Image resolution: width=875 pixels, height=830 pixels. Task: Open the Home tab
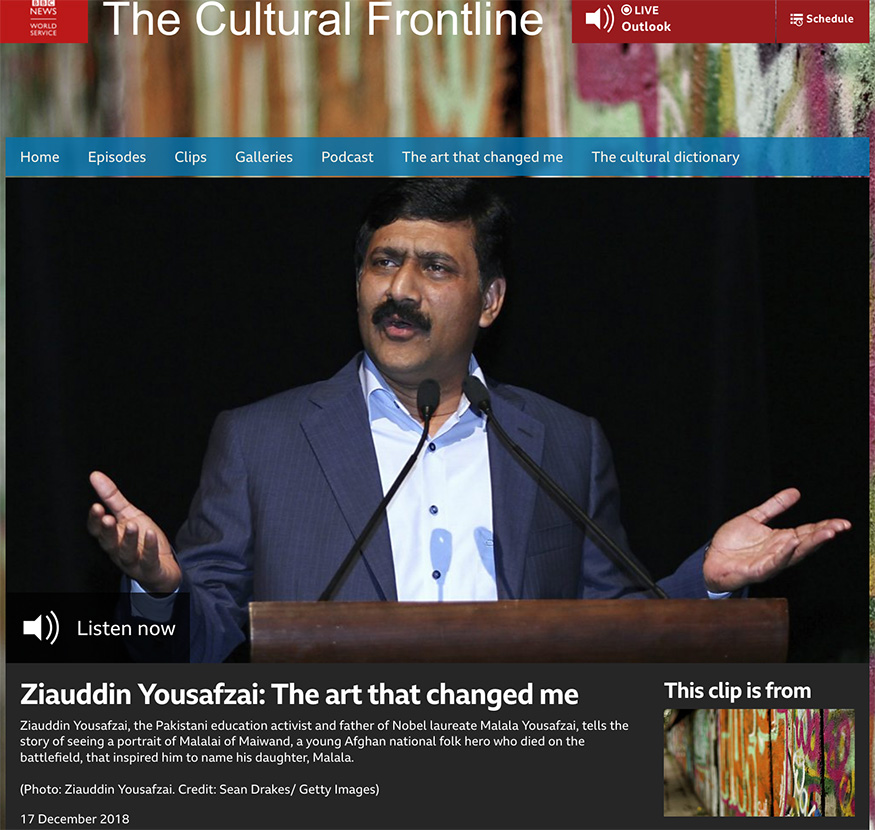tap(40, 157)
